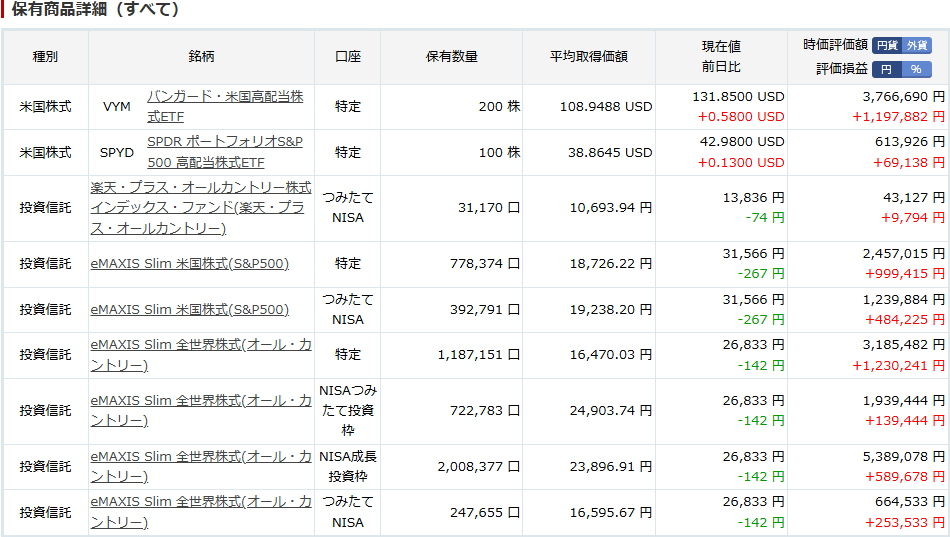The image size is (950, 537).
Task: Click profit +69,138 円
Action: point(909,163)
